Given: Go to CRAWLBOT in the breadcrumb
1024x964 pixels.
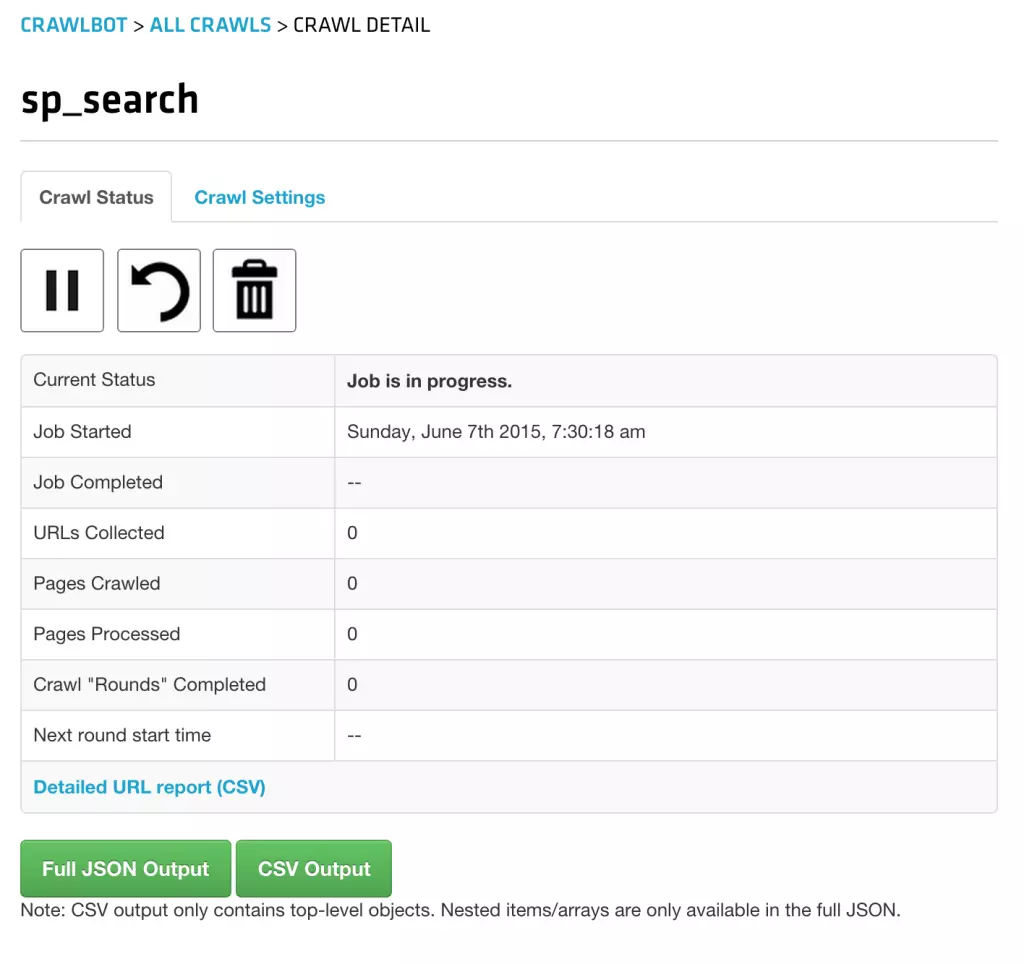Looking at the screenshot, I should (74, 25).
